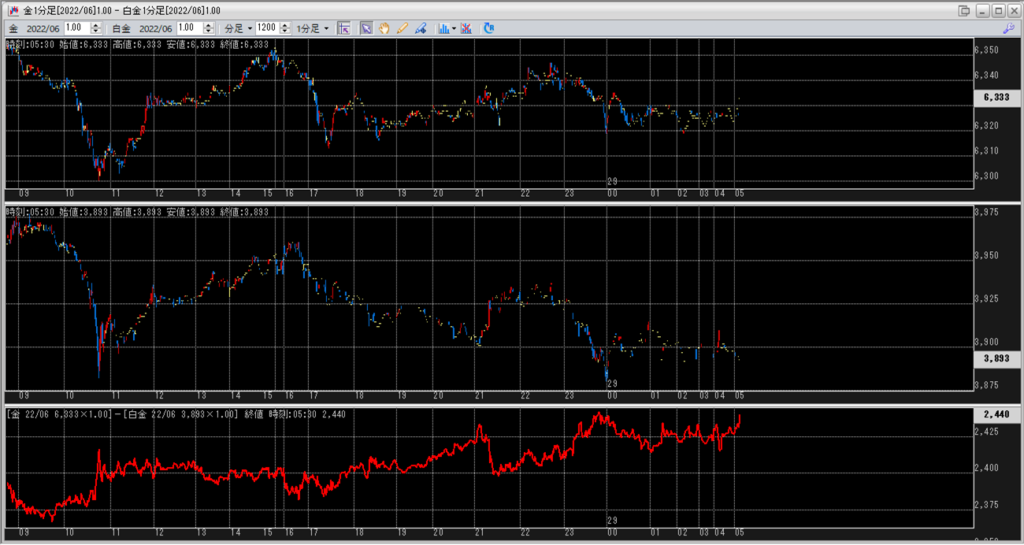Viewport: 1024px width, 545px height.
Task: Click the 1200 bar count field
Action: pos(265,28)
